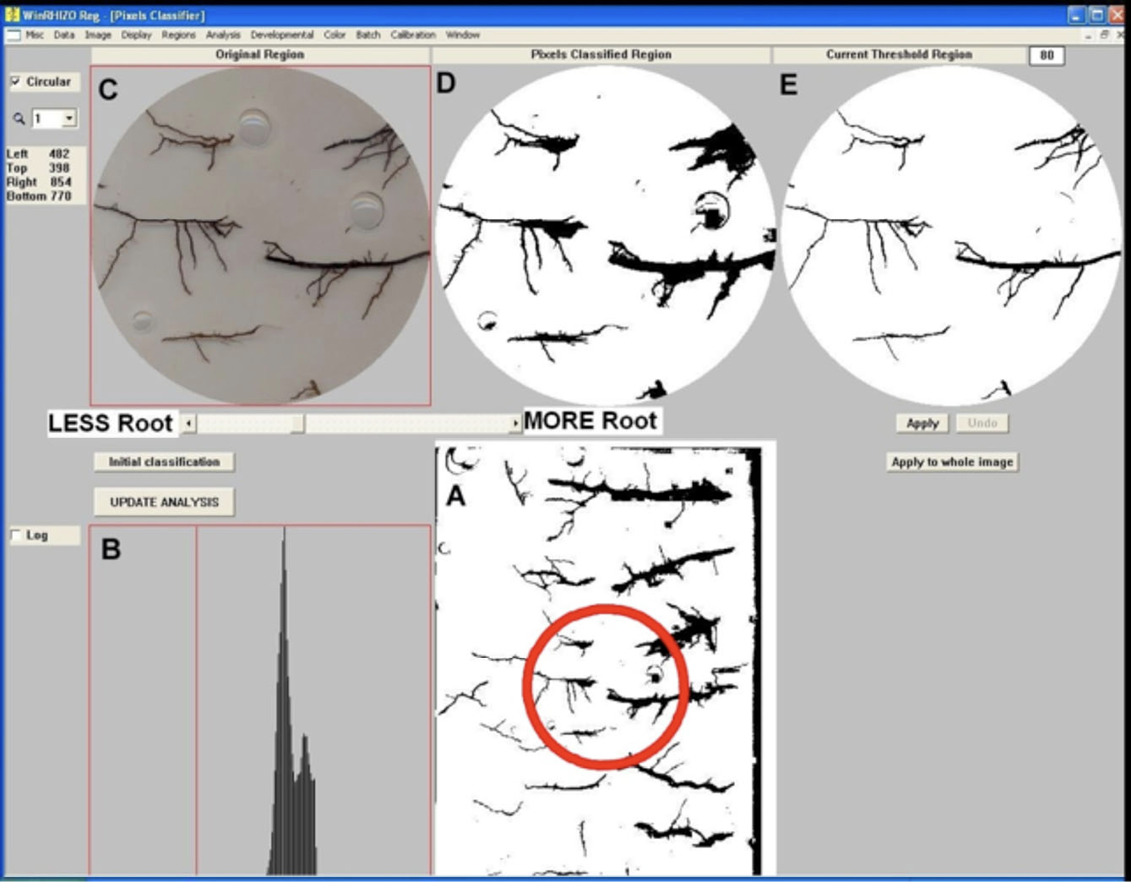Open the Regions menu
The width and height of the screenshot is (1131, 891).
[179, 35]
